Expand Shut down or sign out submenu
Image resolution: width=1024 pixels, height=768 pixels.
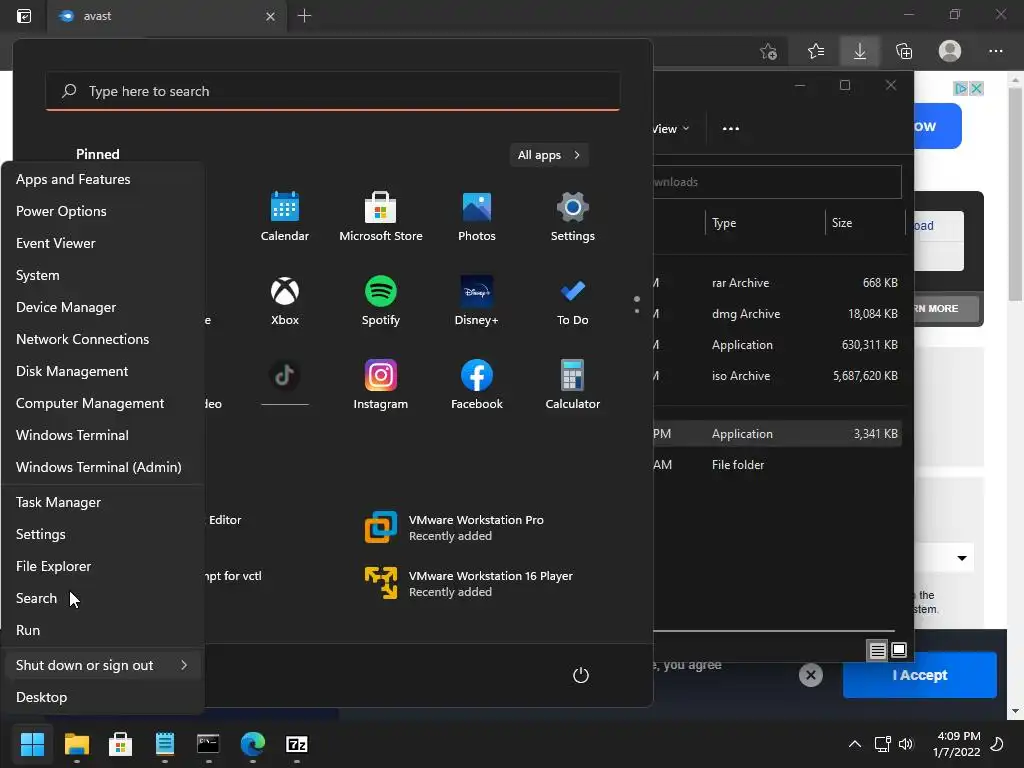pyautogui.click(x=103, y=665)
